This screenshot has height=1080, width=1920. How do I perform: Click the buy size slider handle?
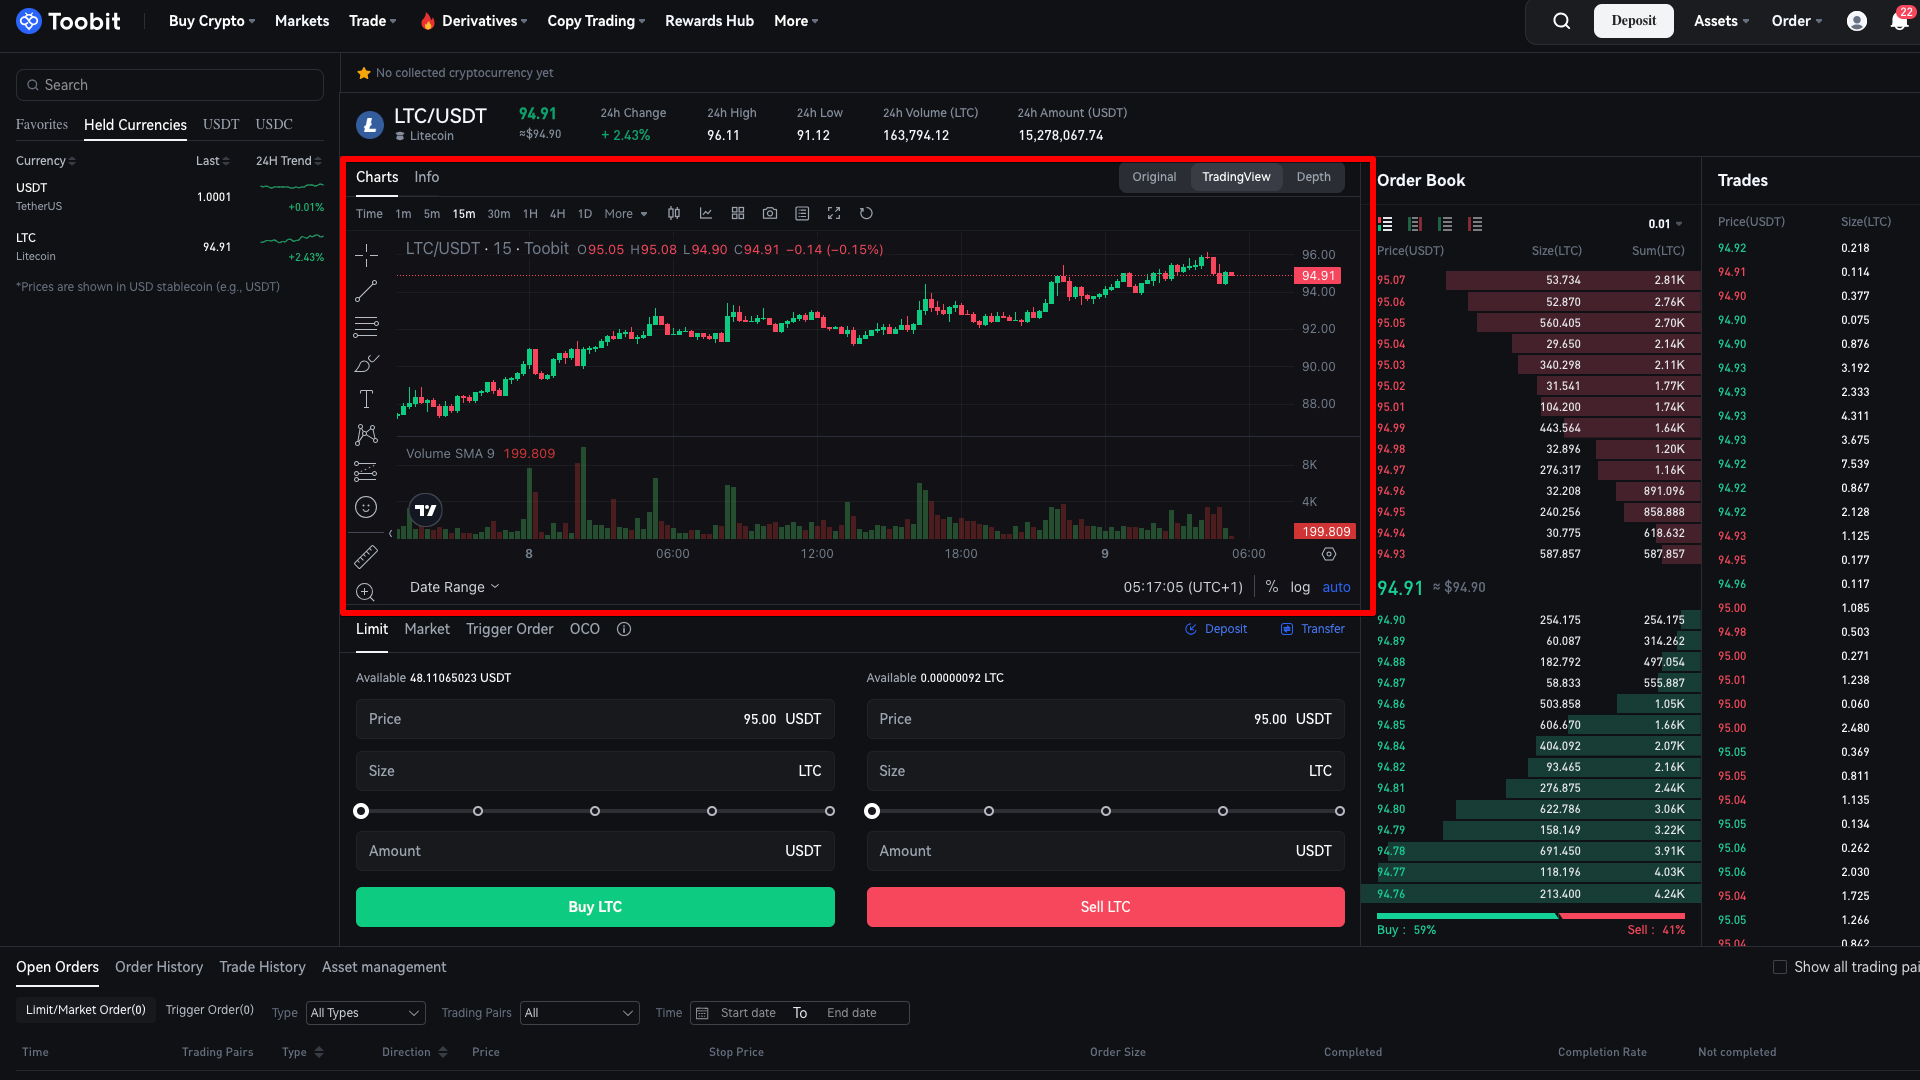361,811
